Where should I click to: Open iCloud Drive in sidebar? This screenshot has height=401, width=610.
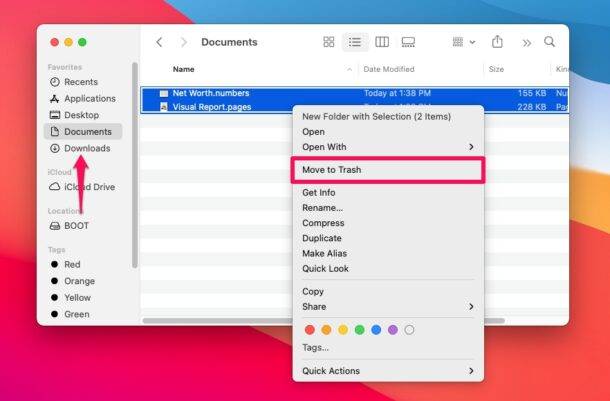tap(88, 187)
